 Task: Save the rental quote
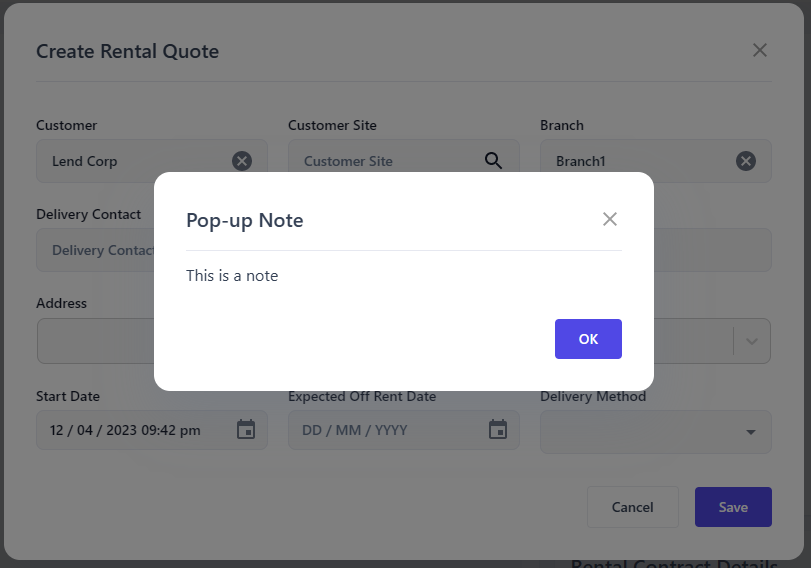733,507
